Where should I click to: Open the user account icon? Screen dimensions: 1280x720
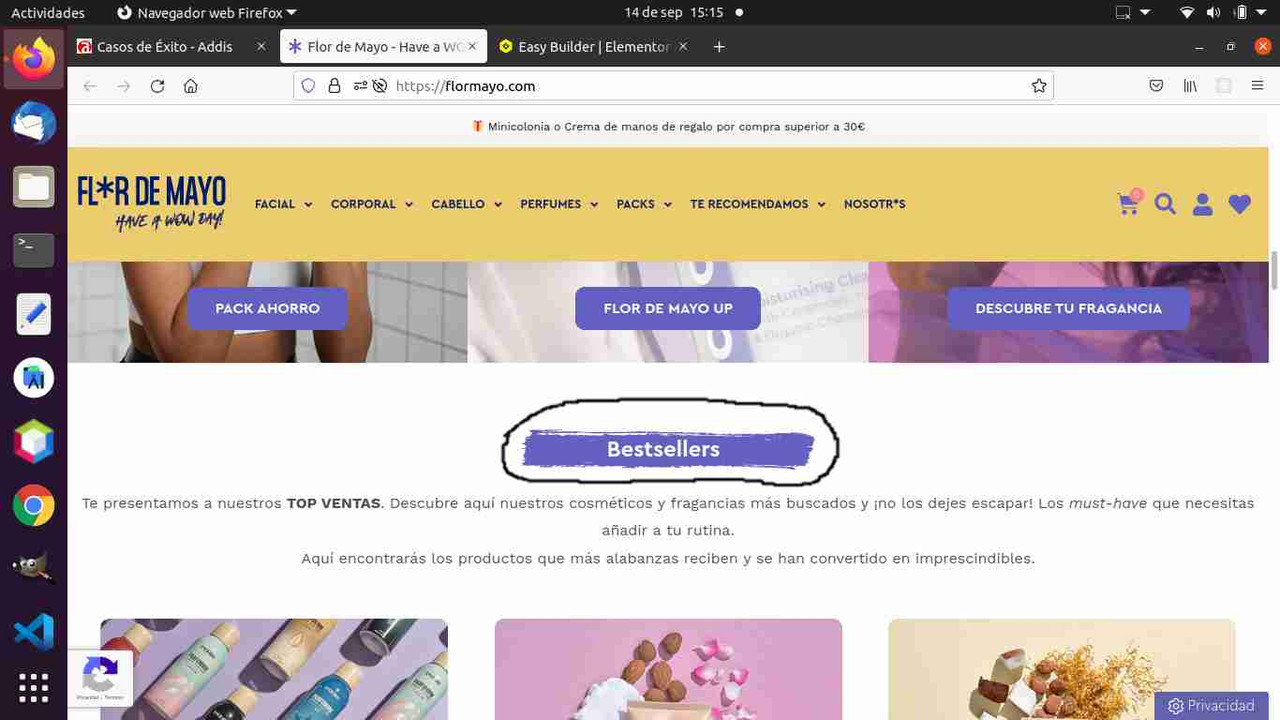click(x=1202, y=204)
